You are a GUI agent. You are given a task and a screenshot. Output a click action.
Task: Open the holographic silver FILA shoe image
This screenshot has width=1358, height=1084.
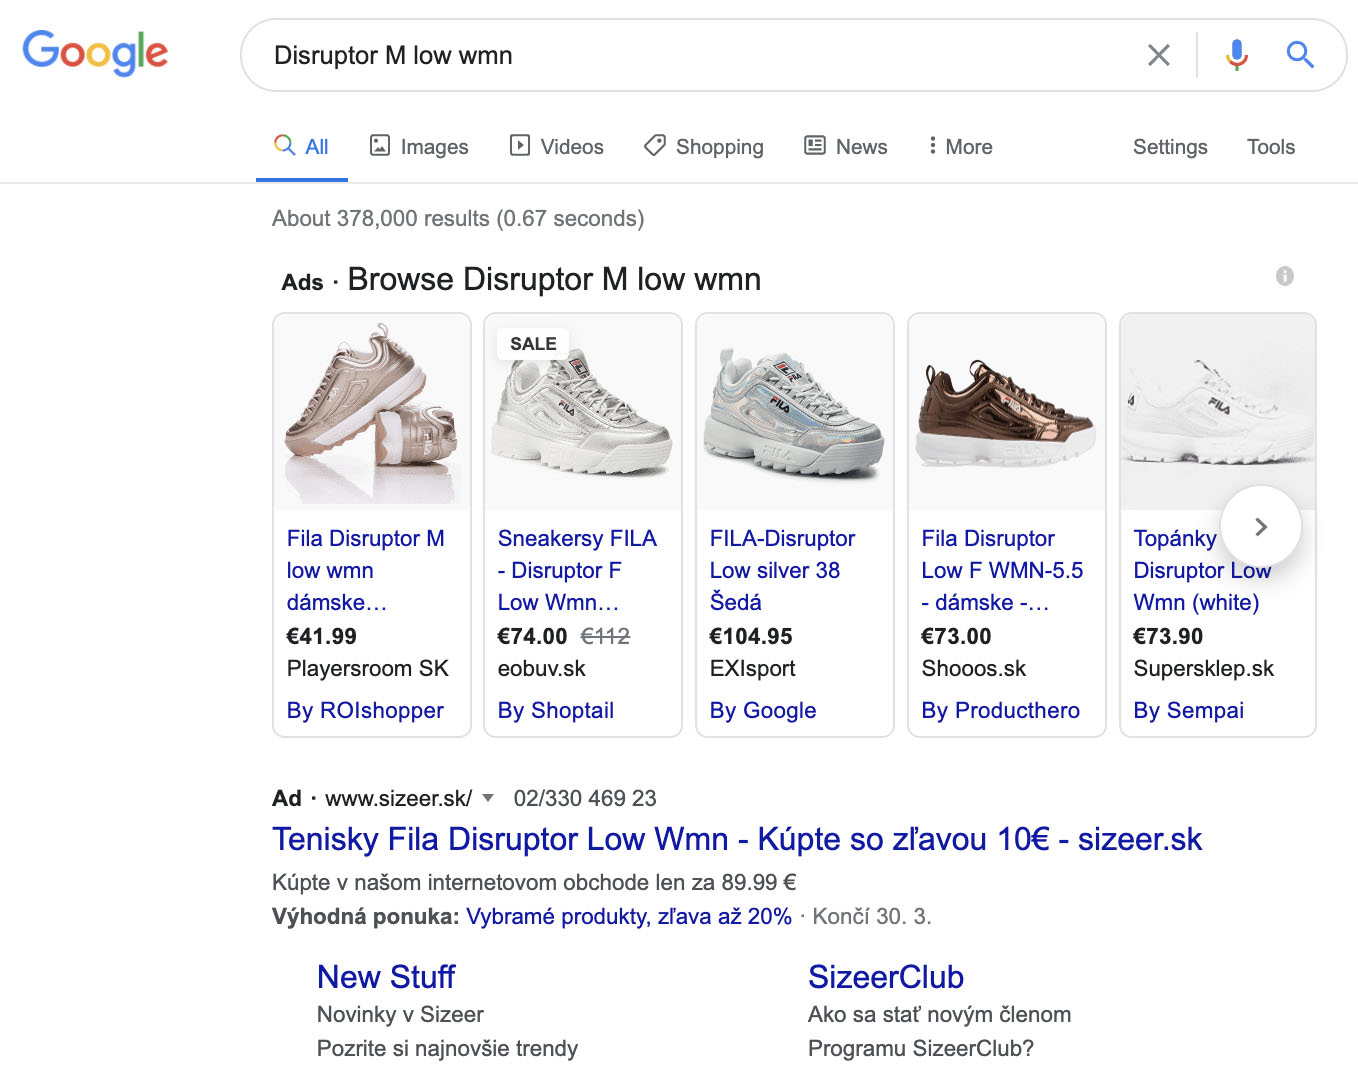(x=795, y=411)
